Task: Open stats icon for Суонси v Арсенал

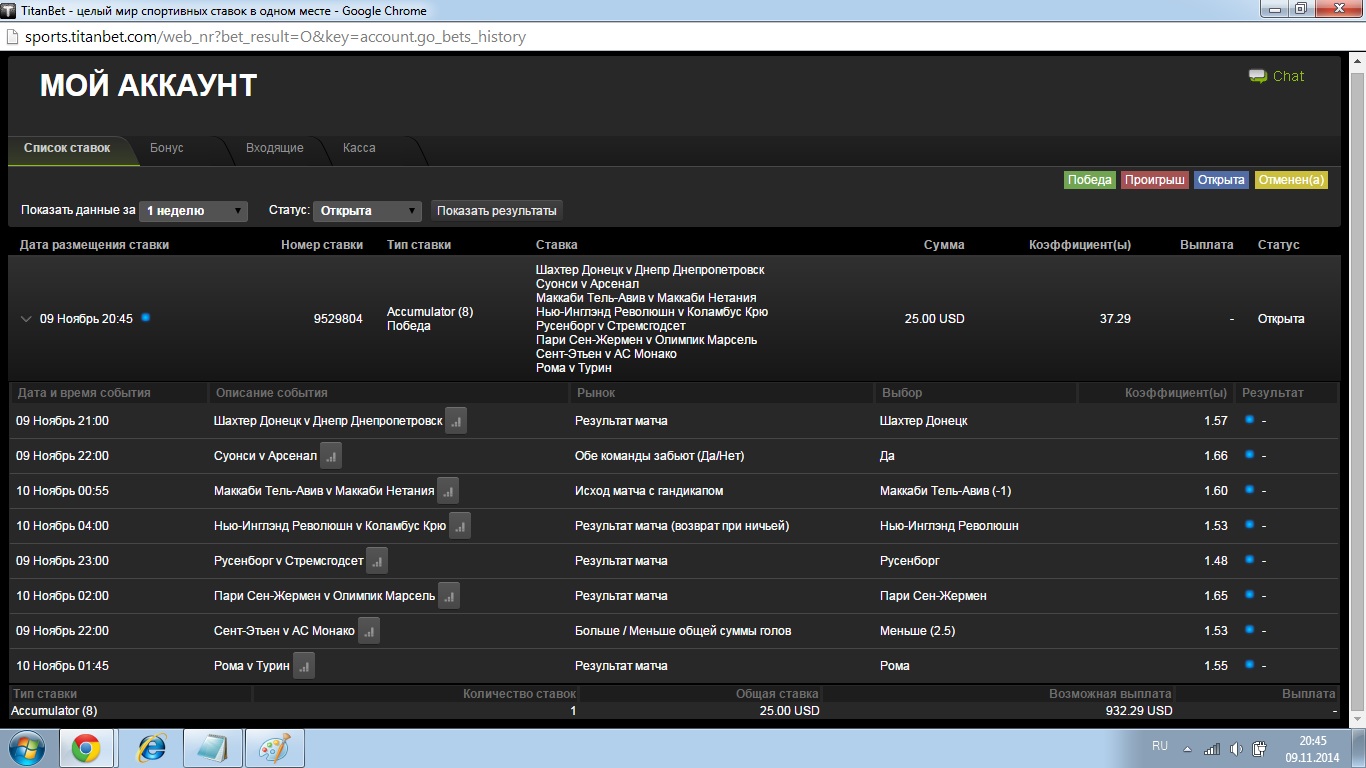Action: click(331, 456)
